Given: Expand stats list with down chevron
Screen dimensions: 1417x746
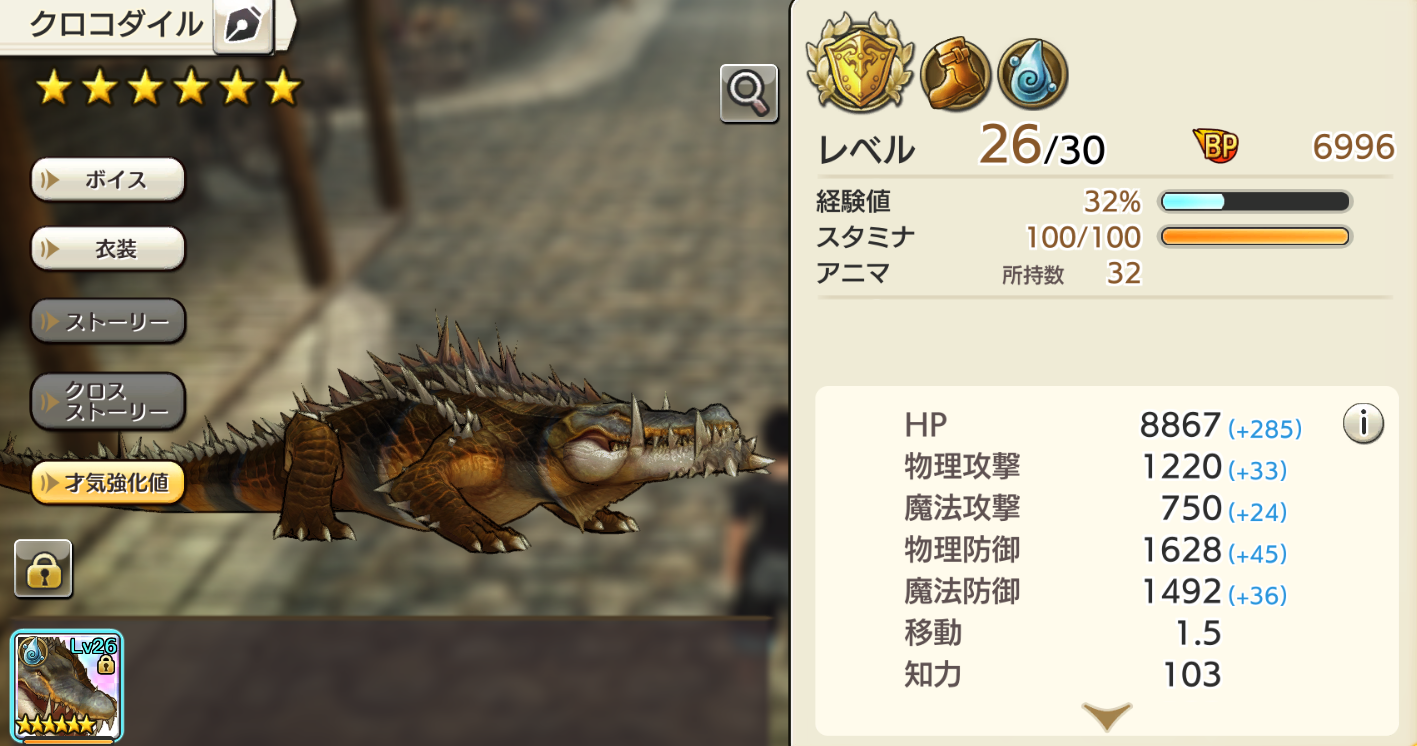Looking at the screenshot, I should pyautogui.click(x=1107, y=715).
